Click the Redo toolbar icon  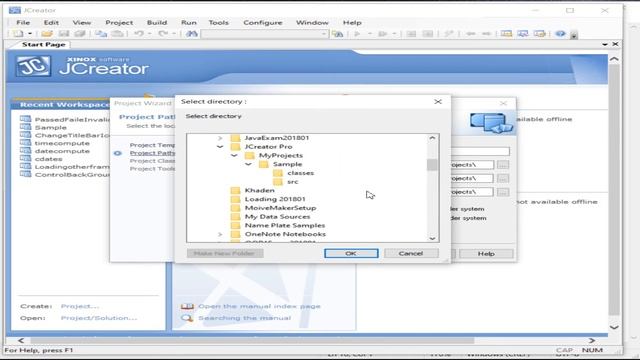pos(163,34)
